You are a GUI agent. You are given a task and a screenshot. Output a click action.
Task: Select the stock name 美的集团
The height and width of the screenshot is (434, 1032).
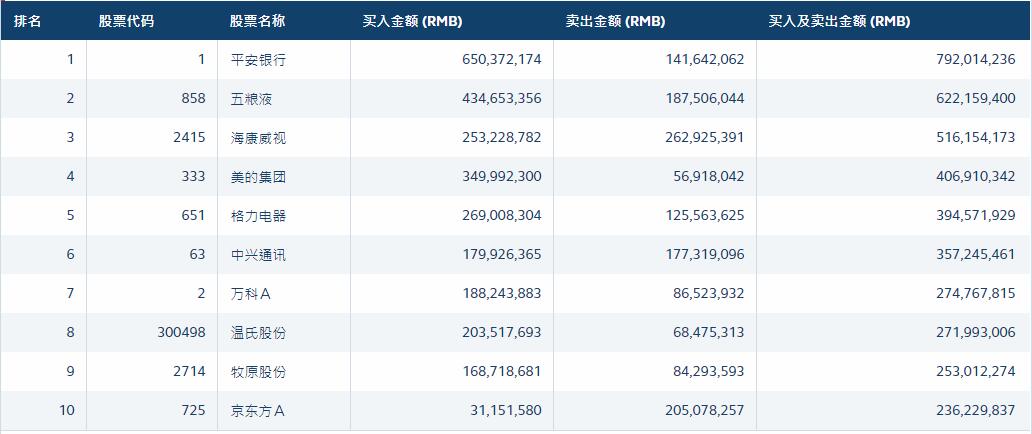tap(259, 176)
